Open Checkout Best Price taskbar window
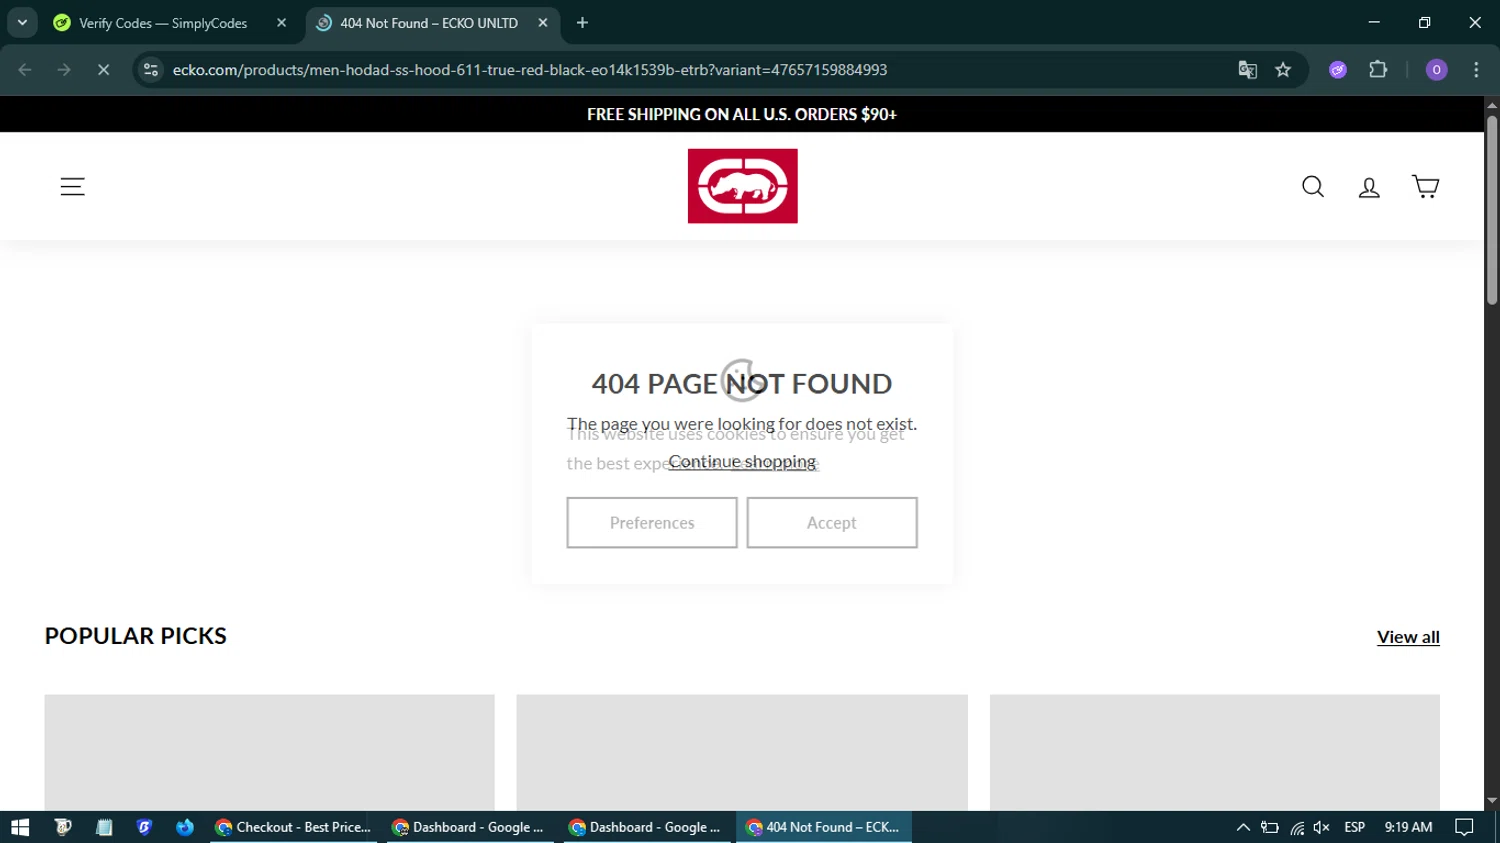 [294, 827]
